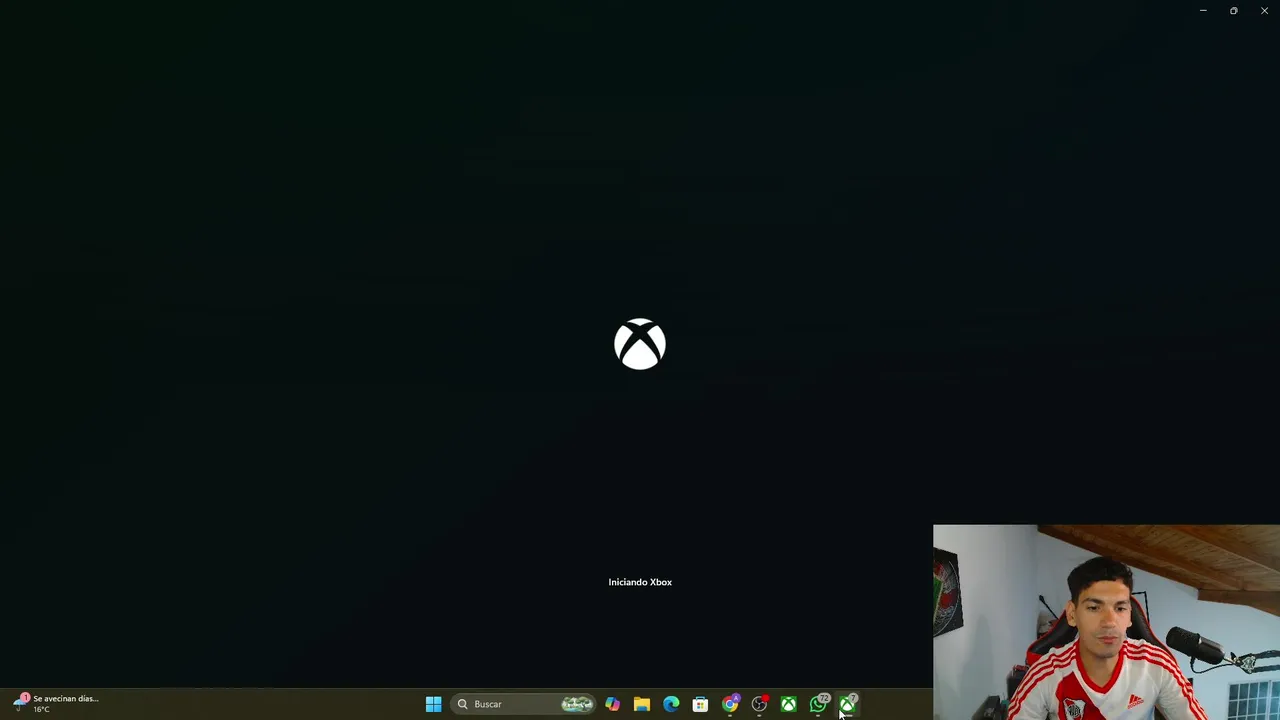
Task: Open the weather widget showing 16°C
Action: 55,704
